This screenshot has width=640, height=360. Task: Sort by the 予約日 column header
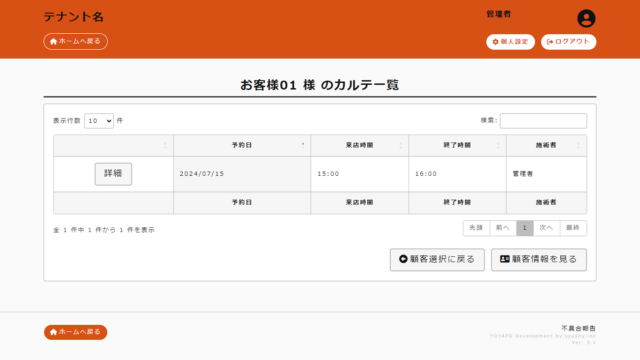coord(242,145)
